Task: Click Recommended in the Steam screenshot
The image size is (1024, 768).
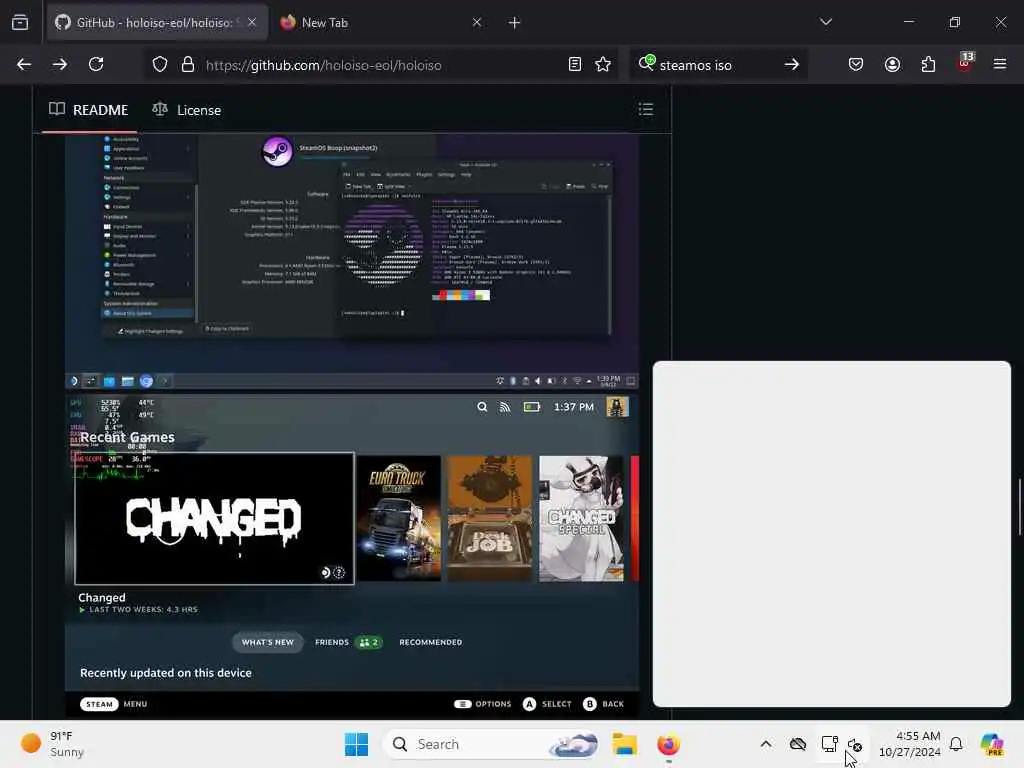Action: pyautogui.click(x=430, y=642)
